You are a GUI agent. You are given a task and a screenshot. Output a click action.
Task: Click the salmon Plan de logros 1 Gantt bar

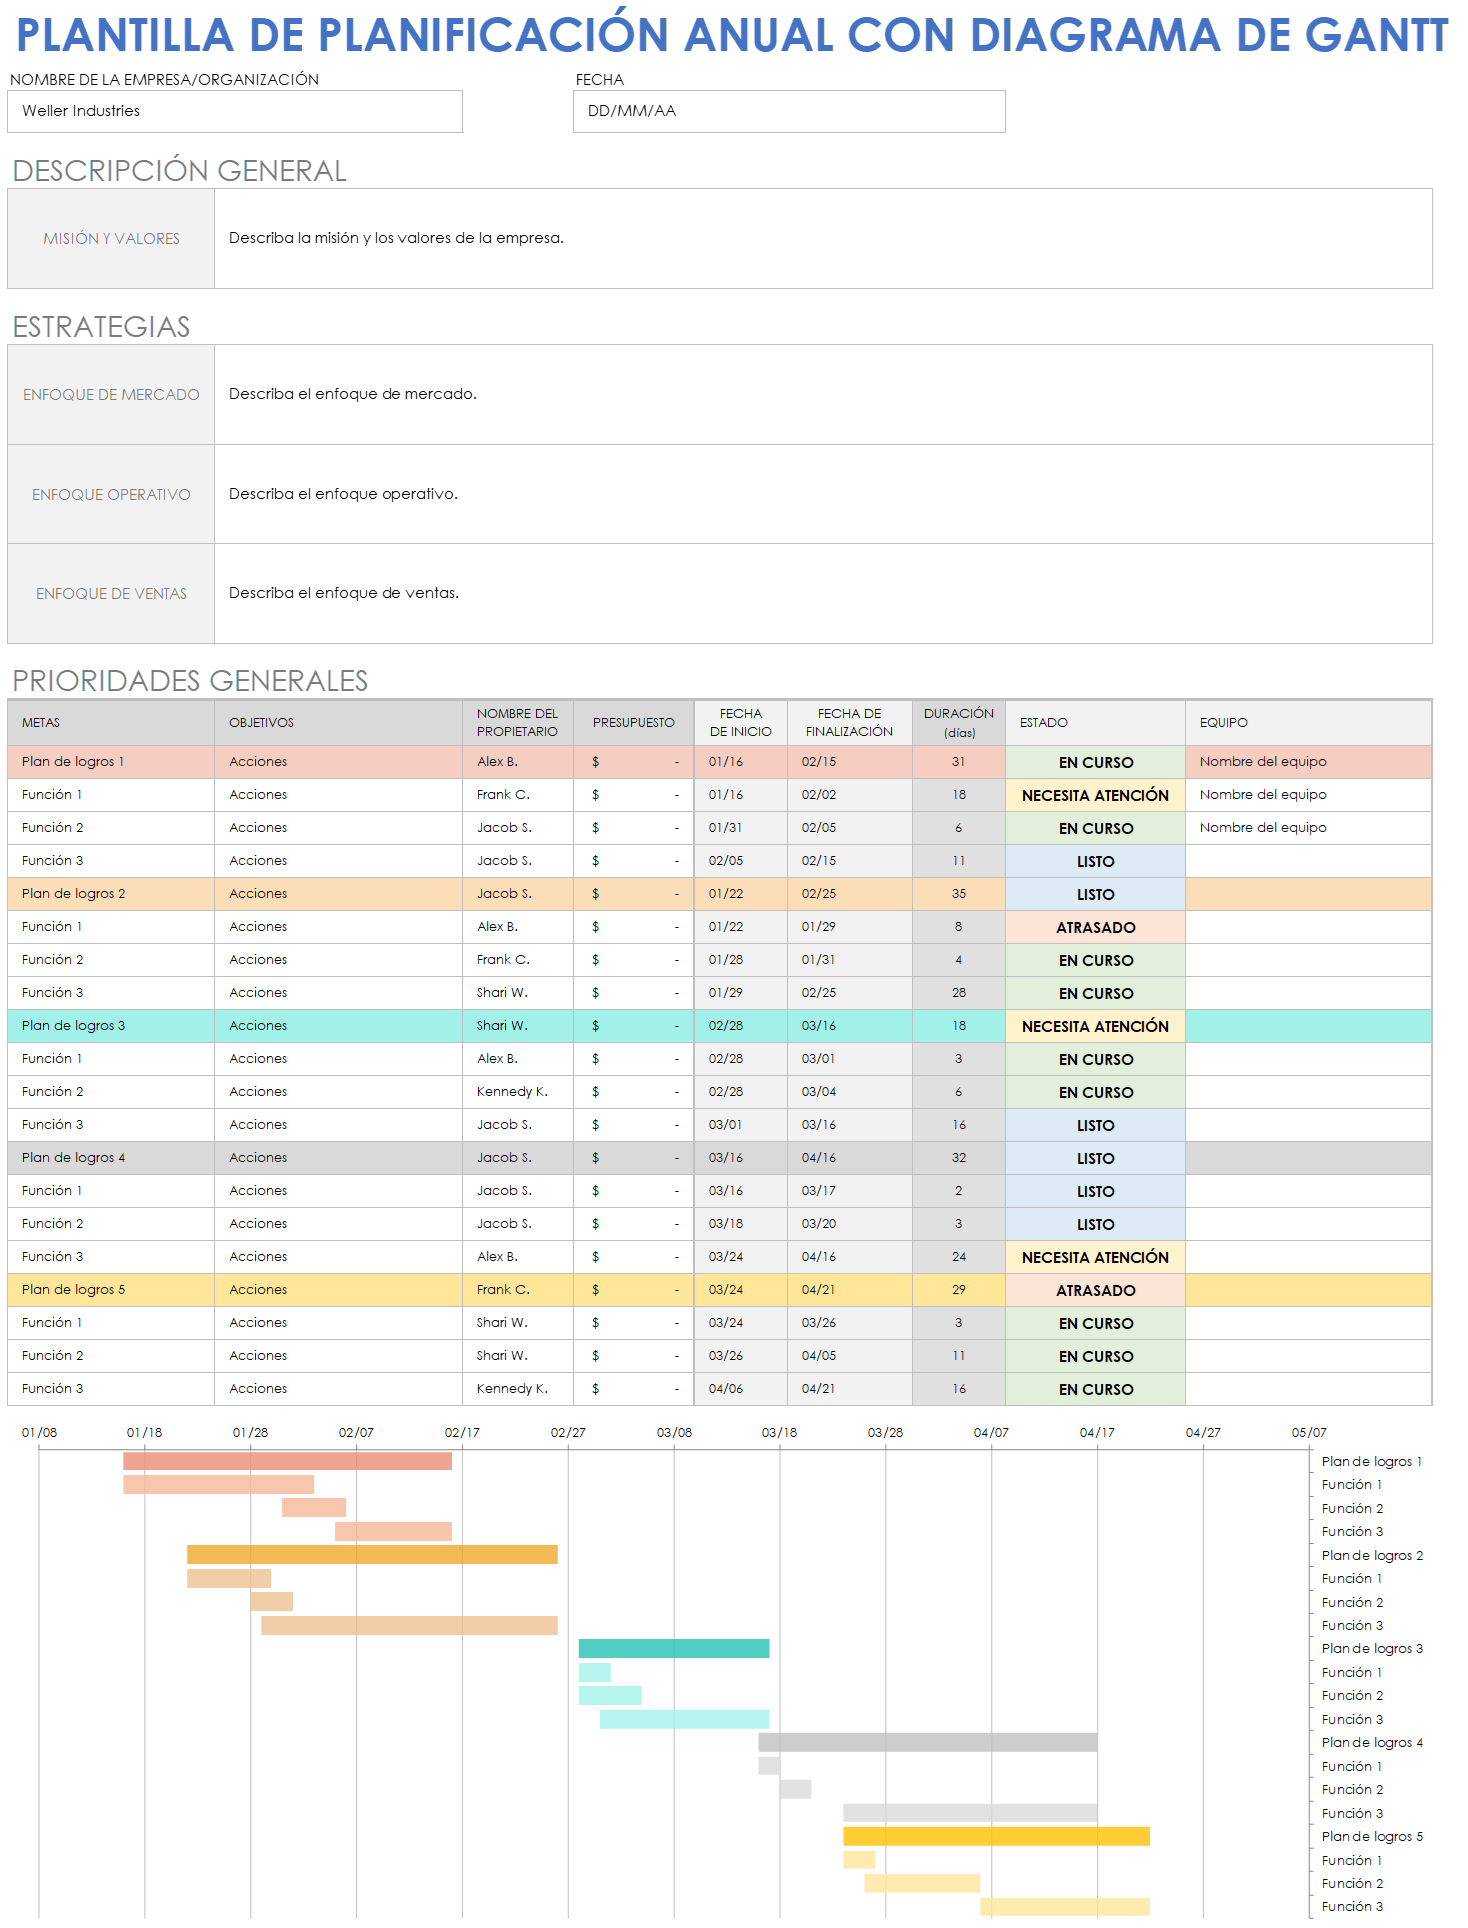(287, 1461)
